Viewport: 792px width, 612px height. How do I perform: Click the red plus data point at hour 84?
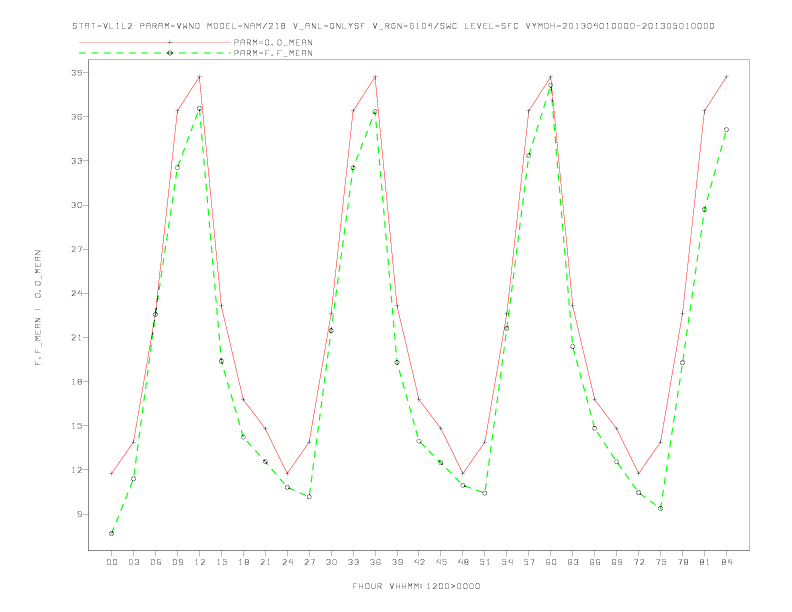tap(727, 77)
